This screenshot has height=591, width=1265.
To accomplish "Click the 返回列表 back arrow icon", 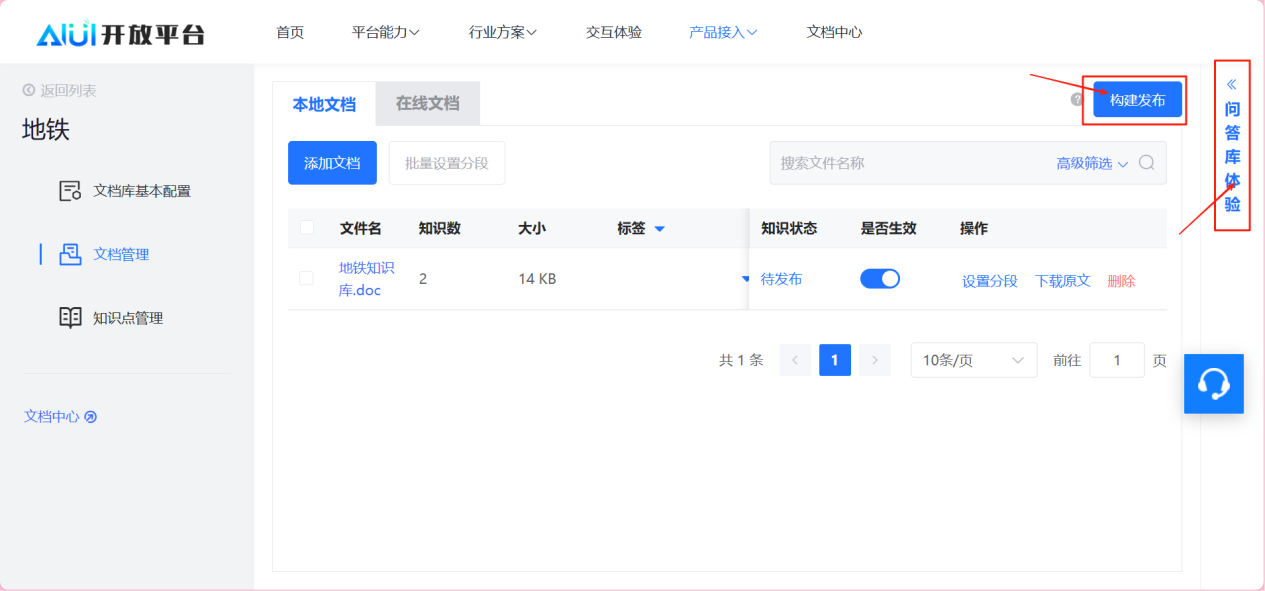I will pos(29,91).
